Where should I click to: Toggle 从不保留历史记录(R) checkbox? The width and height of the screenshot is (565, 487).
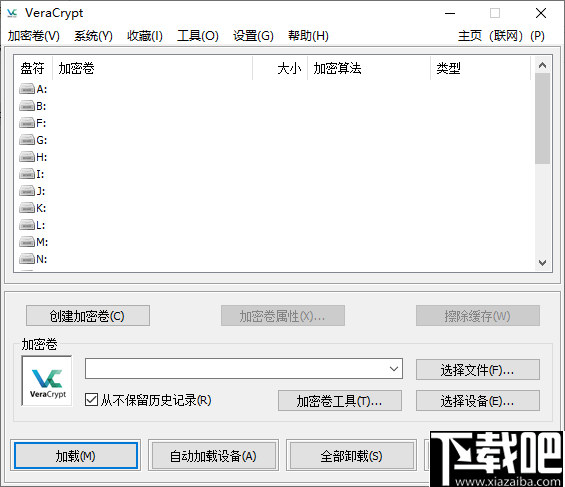click(x=91, y=400)
